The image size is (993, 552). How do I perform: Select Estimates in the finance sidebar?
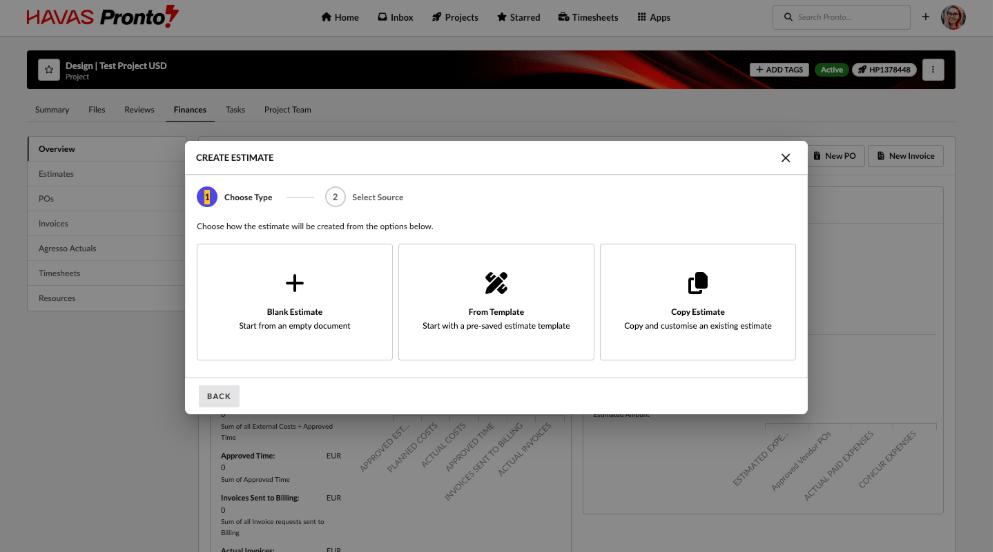[56, 174]
